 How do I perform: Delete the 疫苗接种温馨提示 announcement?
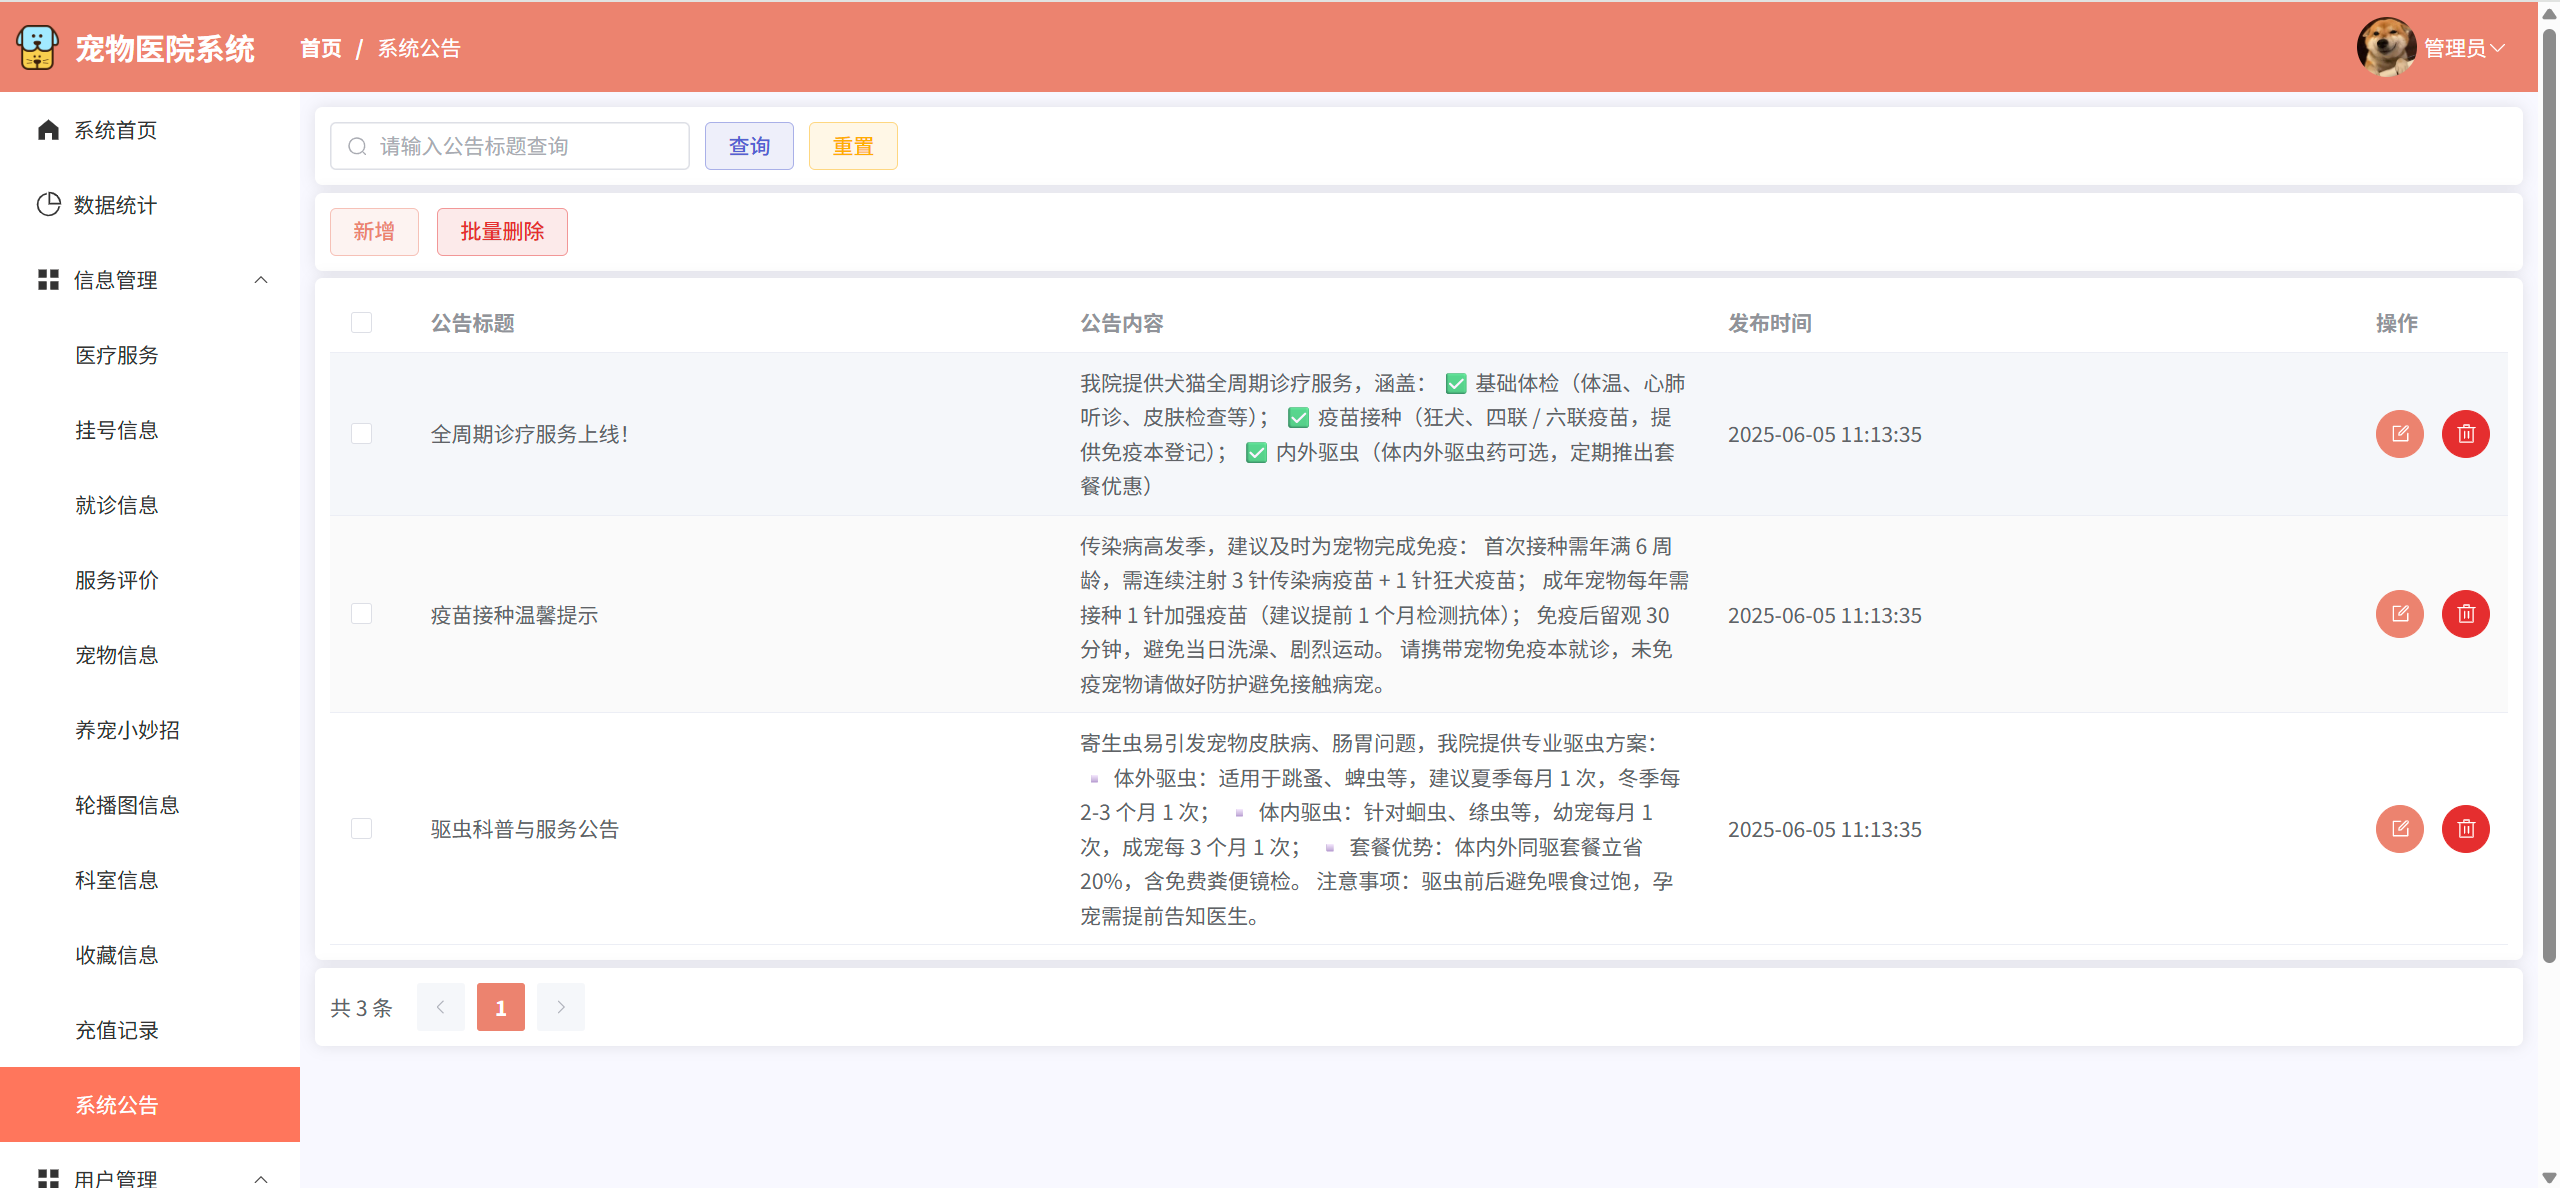2465,614
